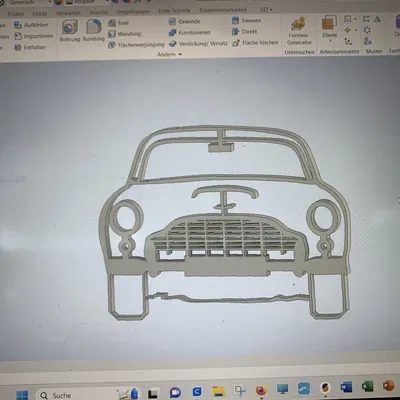Select the Trennen split tool
Screen dimensions: 400x400
[246, 21]
